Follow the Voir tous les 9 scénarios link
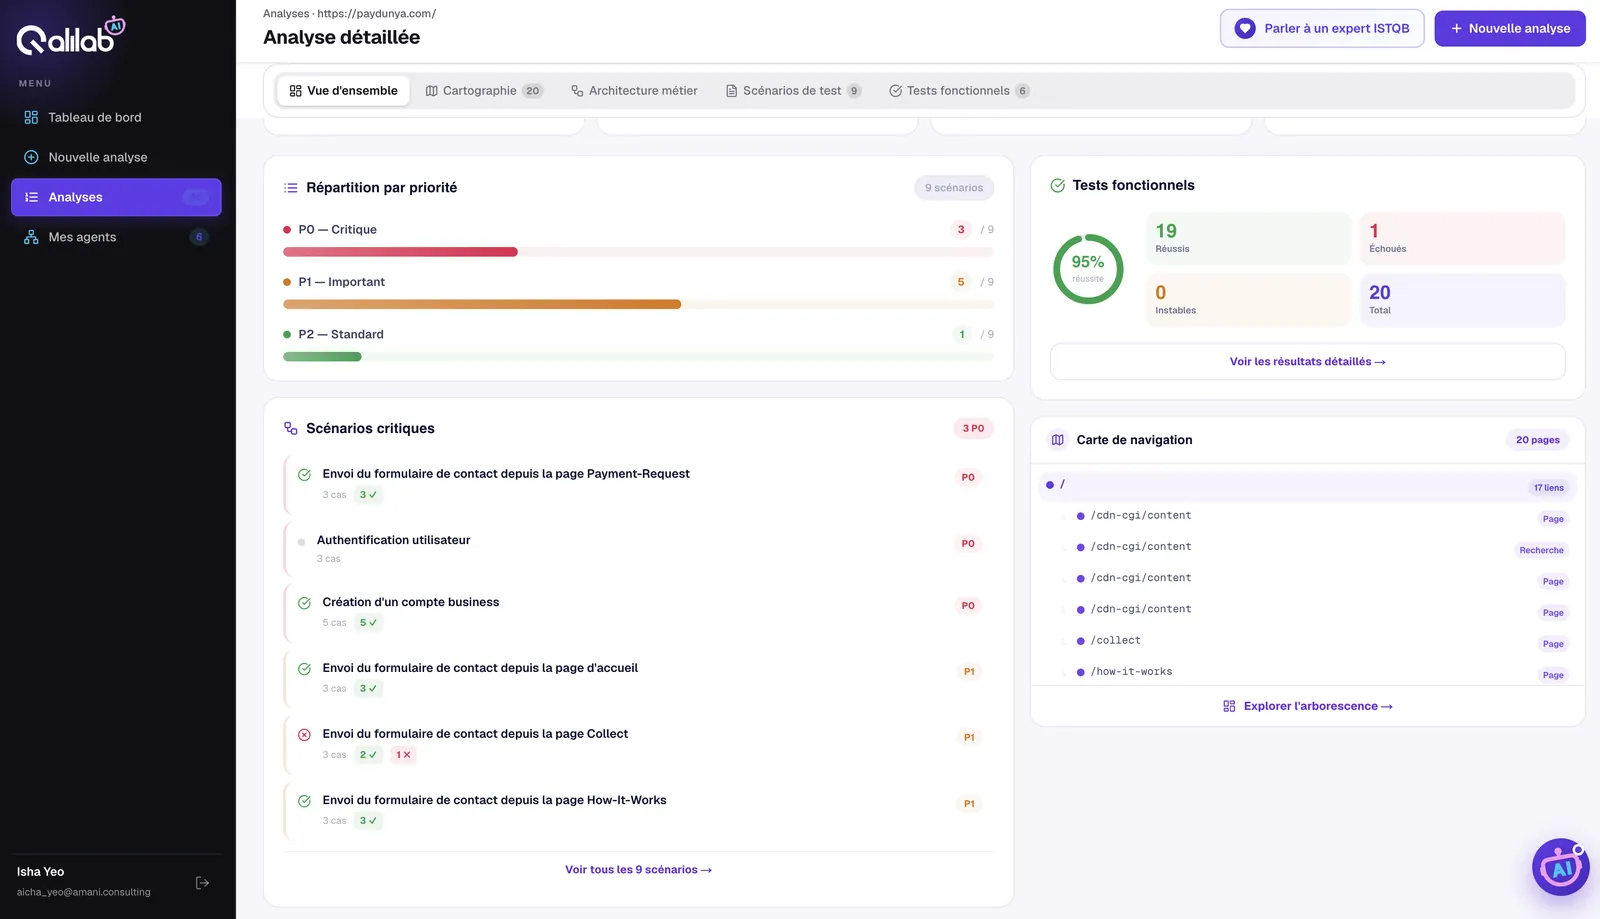This screenshot has width=1600, height=919. 638,870
